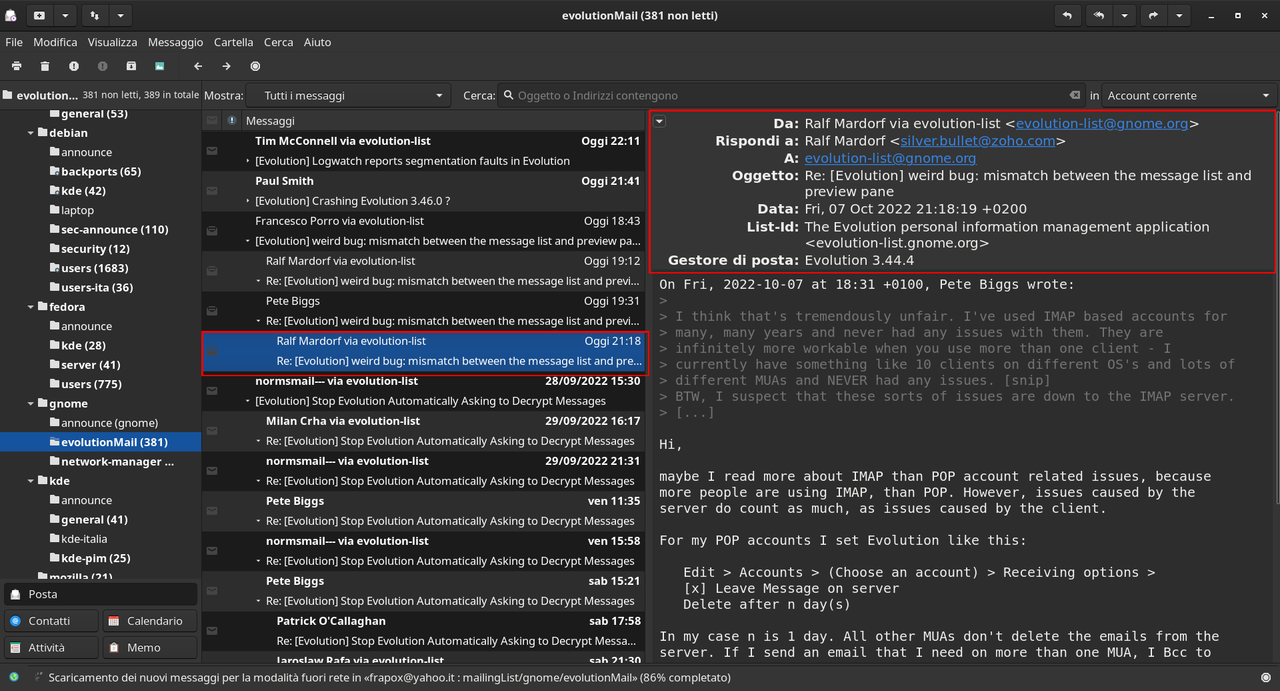The image size is (1280, 691).
Task: Switch to the Posta view
Action: coord(100,594)
